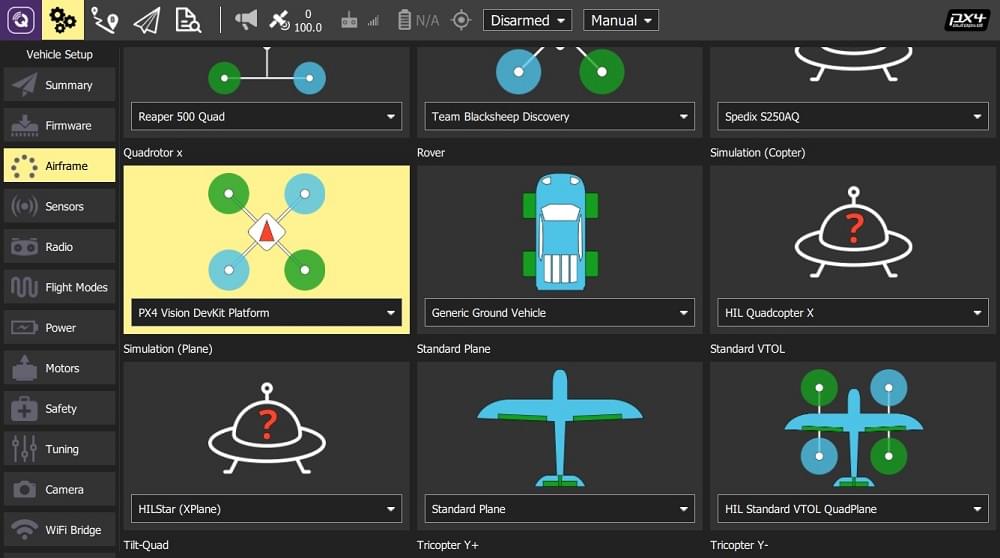The width and height of the screenshot is (1000, 558).
Task: Open the Firmware setup page
Action: (60, 126)
